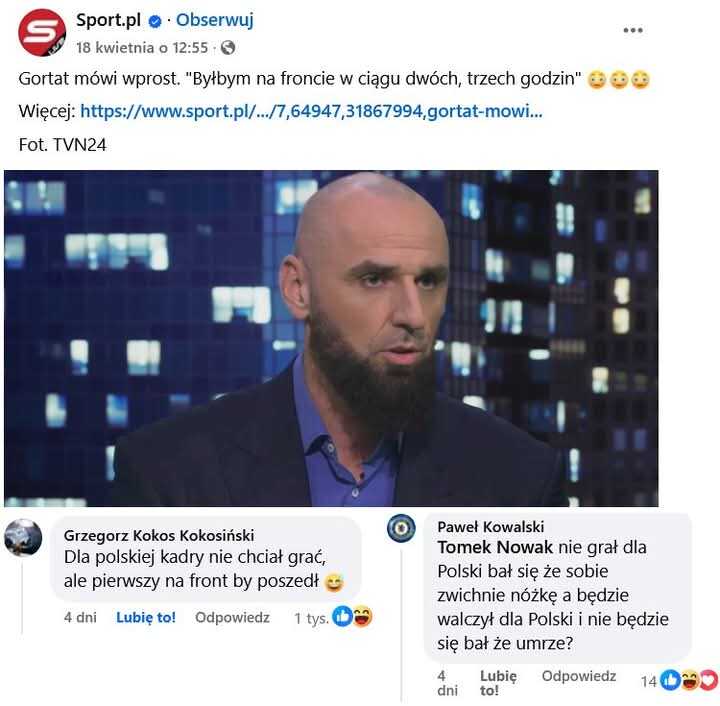Show the 14 reactions on Paweł's reply

click(x=679, y=681)
